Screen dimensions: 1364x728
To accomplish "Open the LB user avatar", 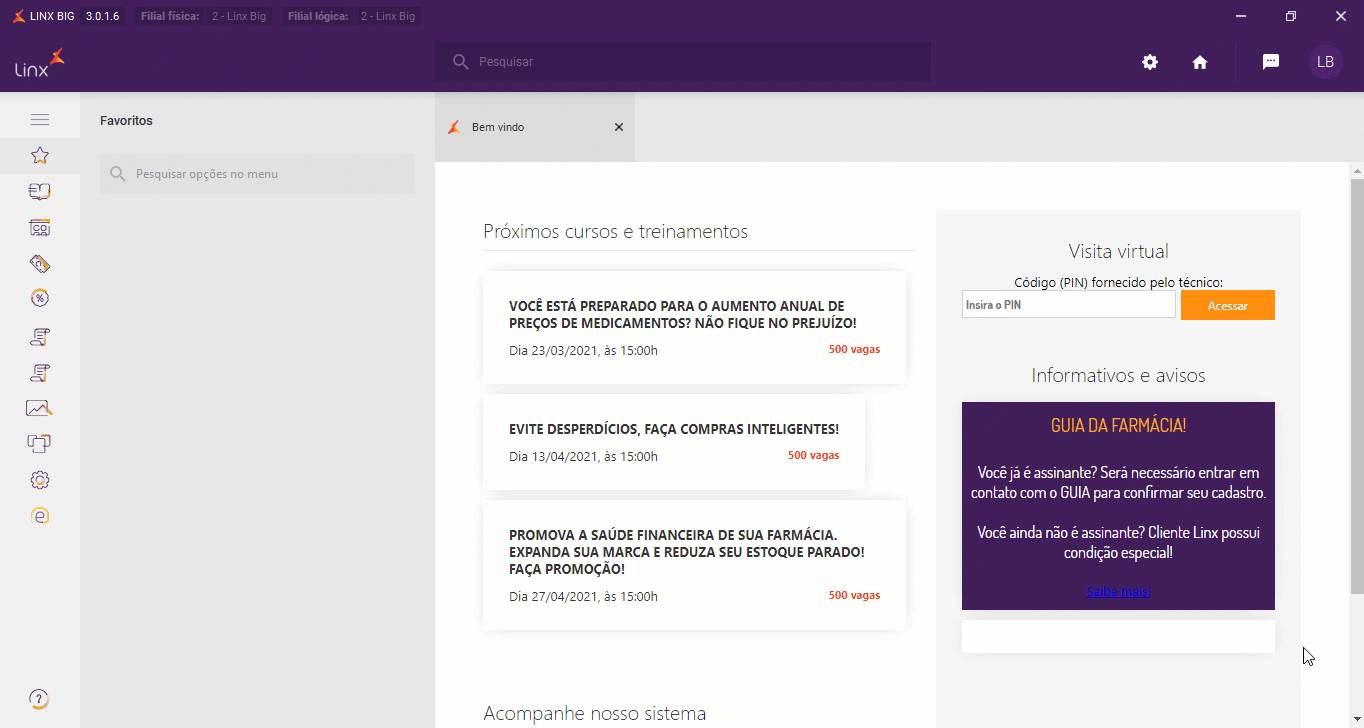I will click(1325, 62).
